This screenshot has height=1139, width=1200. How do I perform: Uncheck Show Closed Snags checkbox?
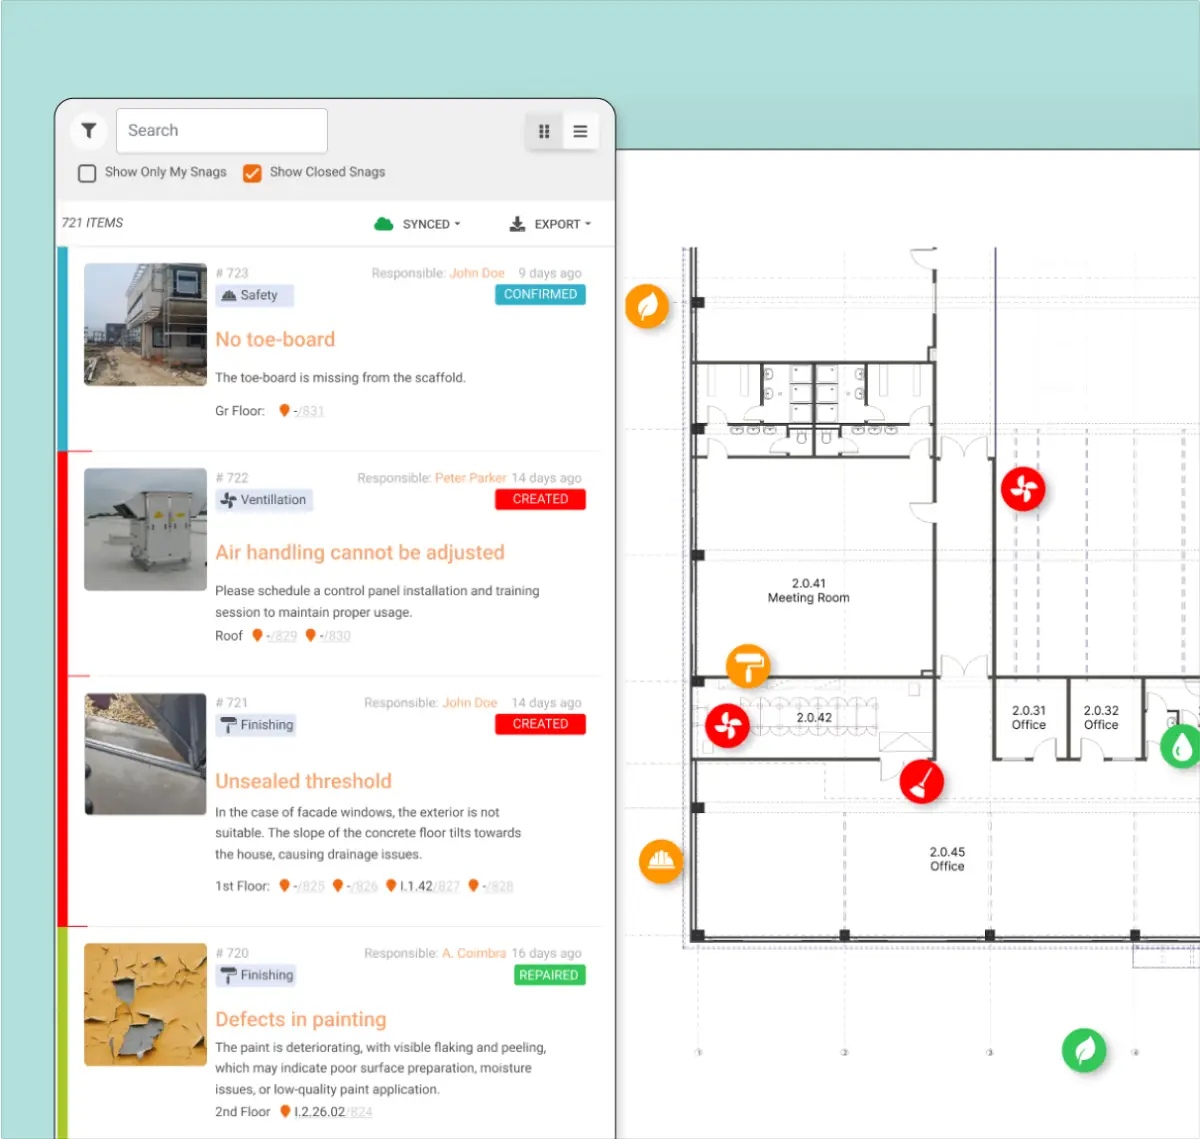(x=253, y=173)
